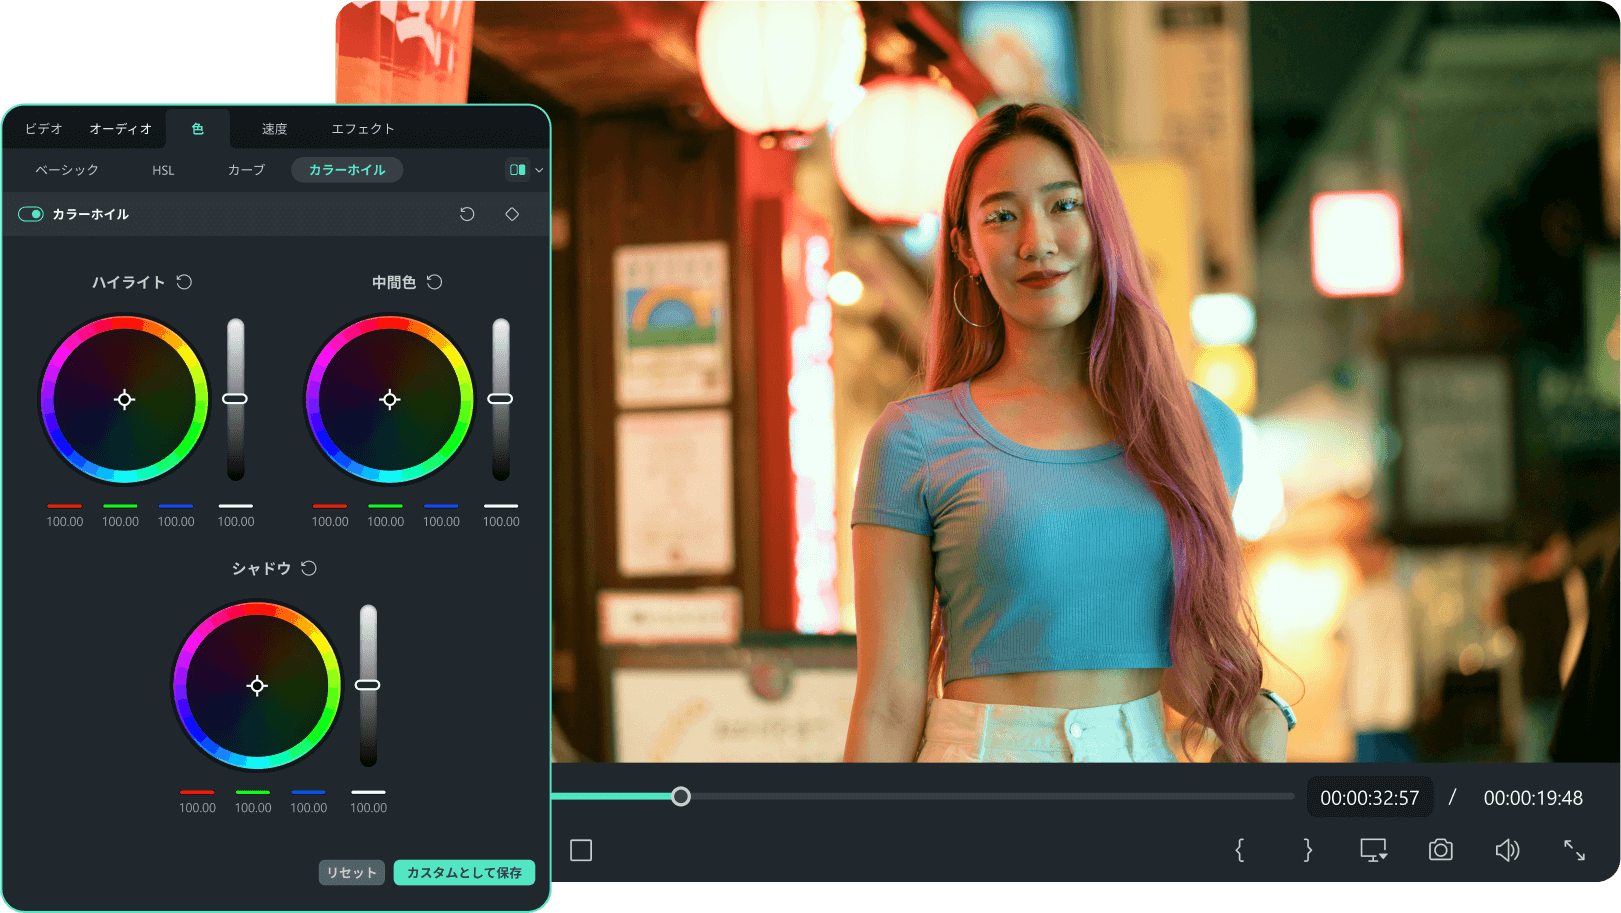
Task: Reset the シャドウ color wheel
Action: coord(309,568)
